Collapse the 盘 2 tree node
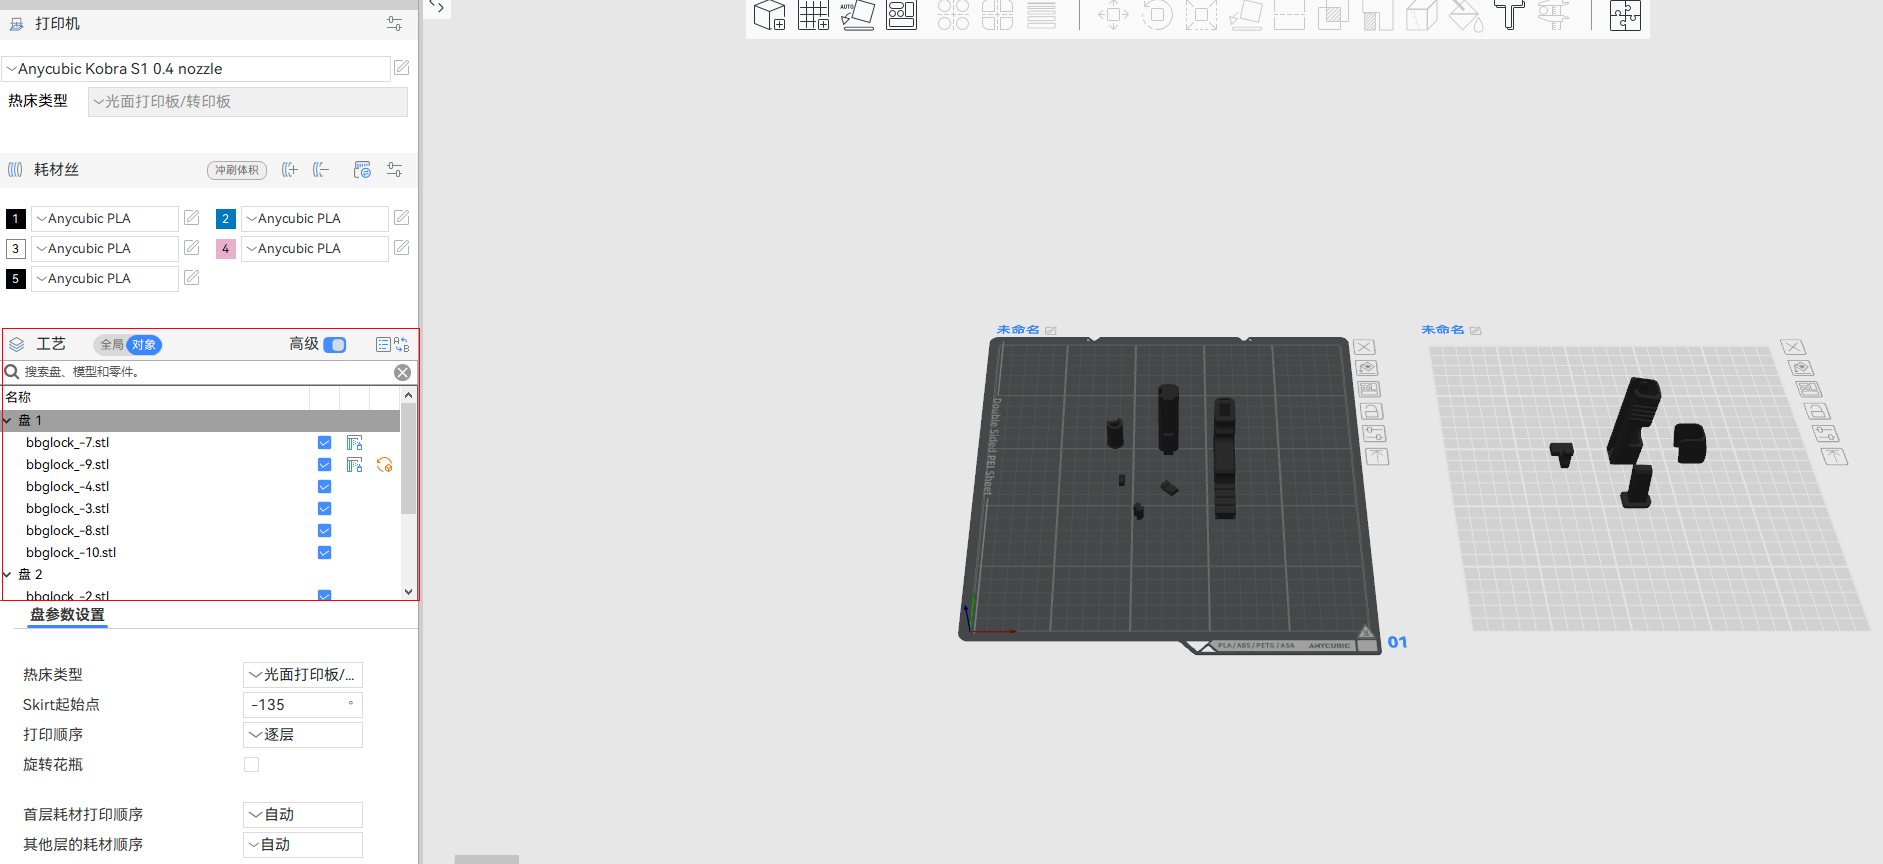Image resolution: width=1883 pixels, height=864 pixels. coord(8,575)
